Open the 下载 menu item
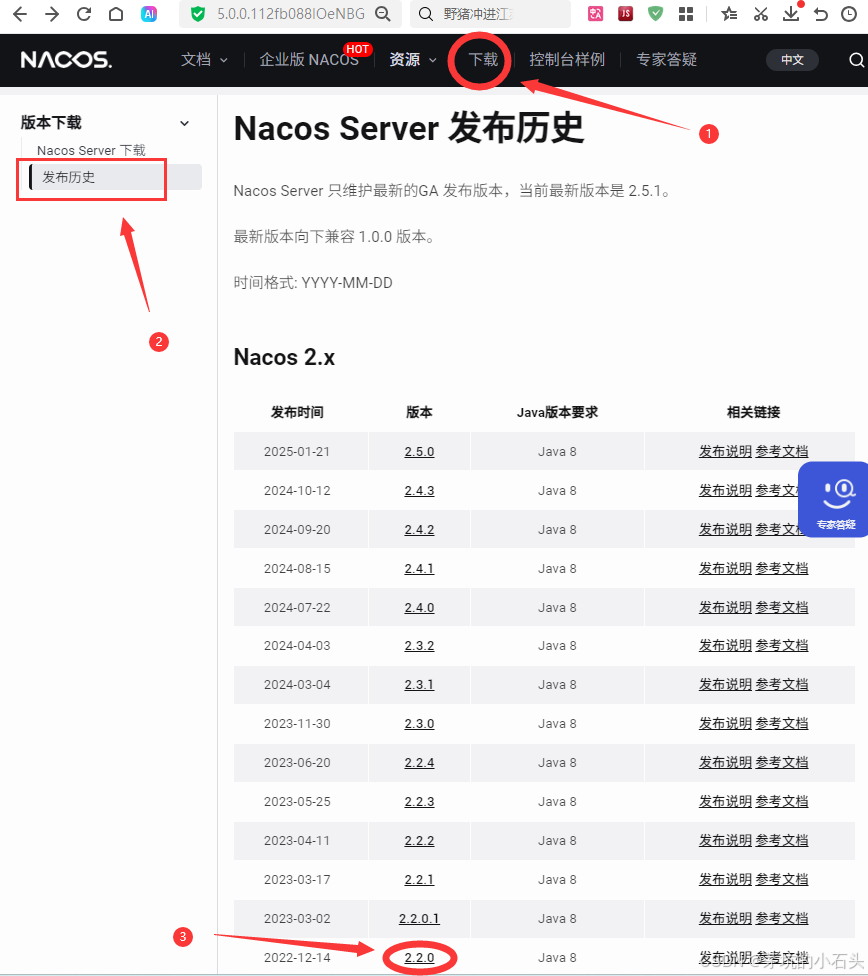 click(483, 60)
